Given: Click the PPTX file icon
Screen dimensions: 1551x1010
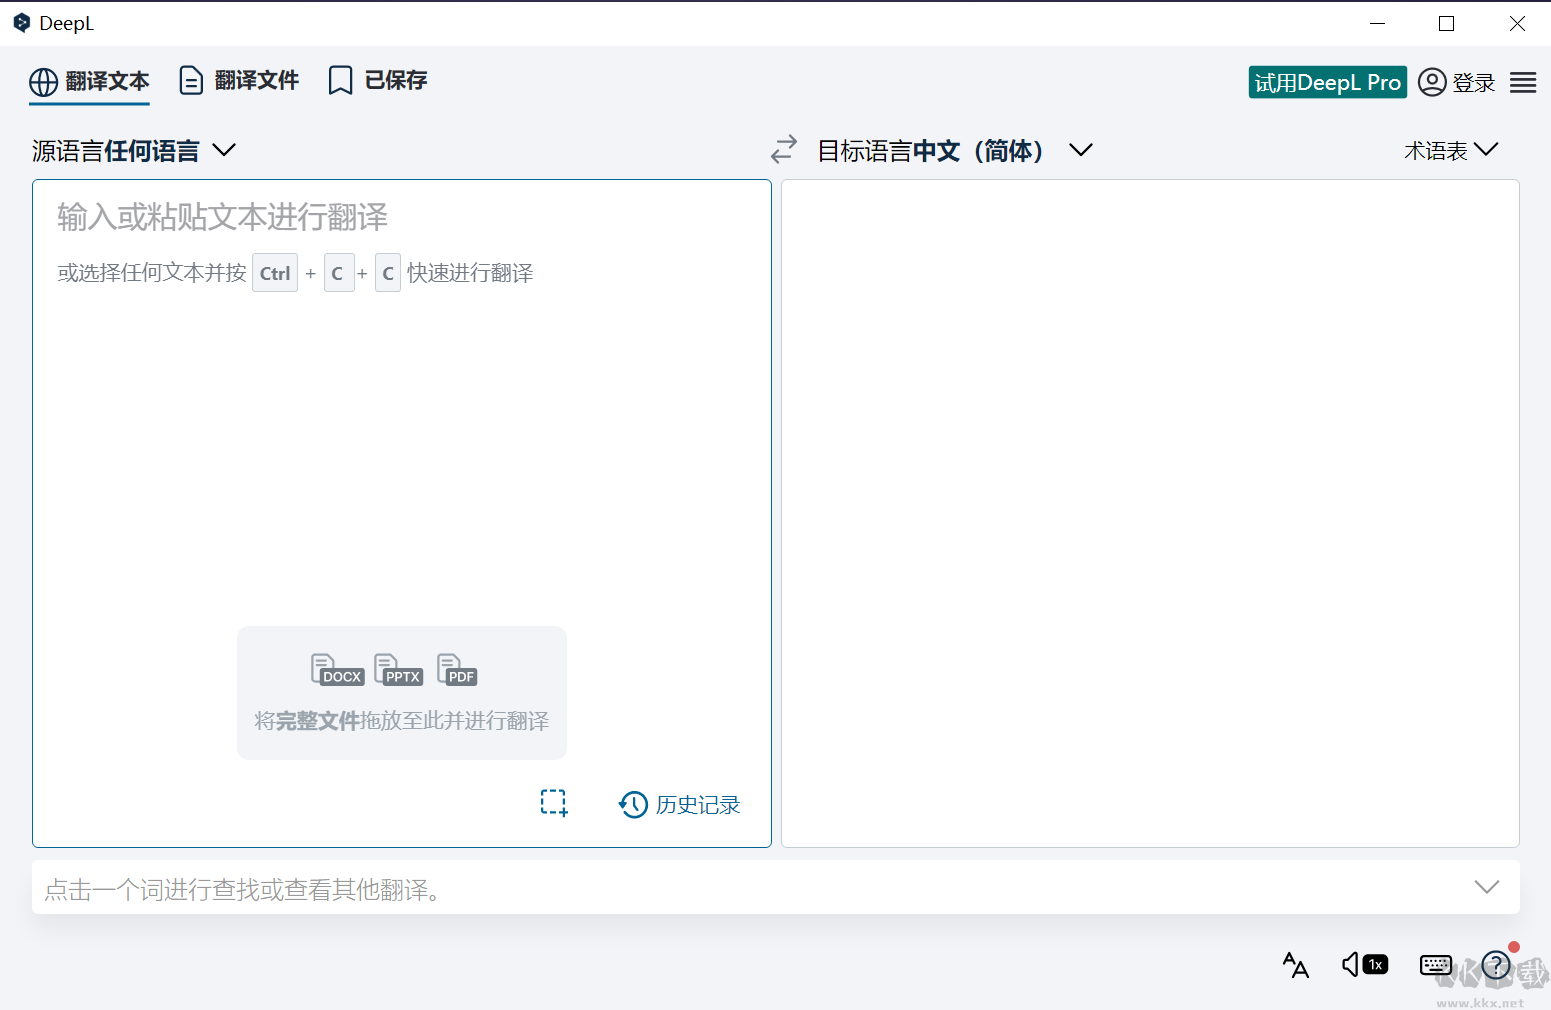Looking at the screenshot, I should click(398, 669).
